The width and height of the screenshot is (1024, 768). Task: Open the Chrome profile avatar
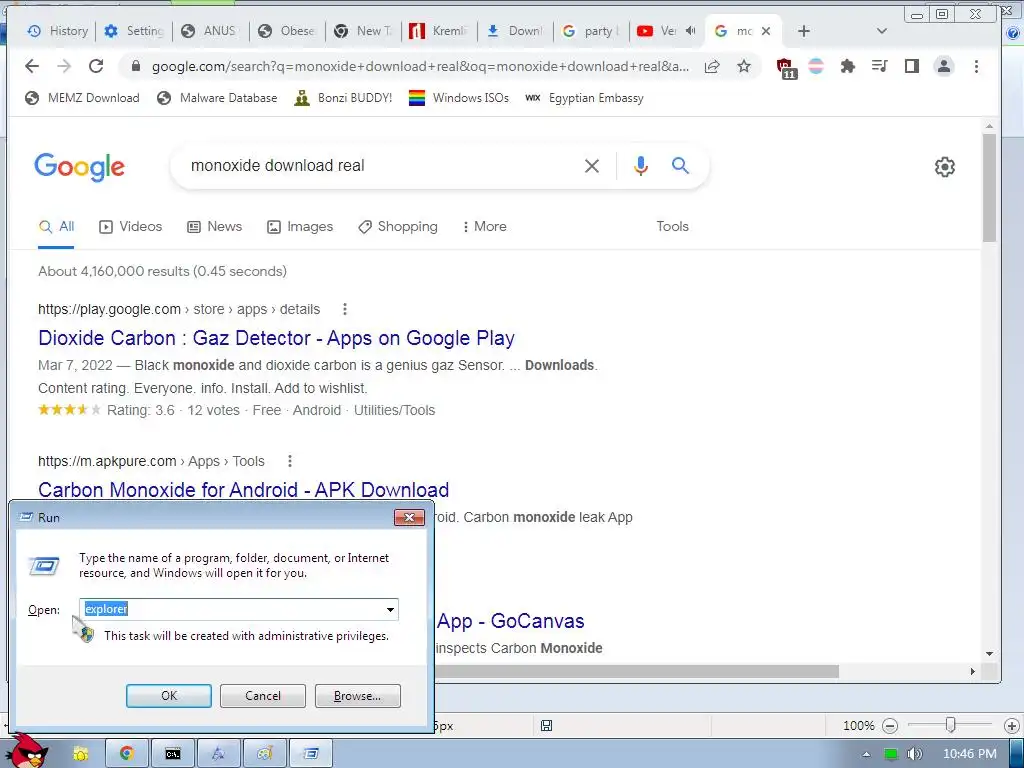pos(944,66)
